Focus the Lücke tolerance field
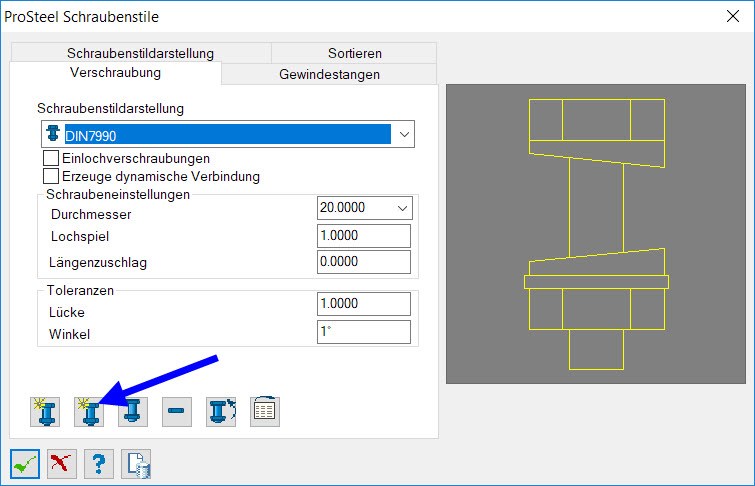 point(364,304)
